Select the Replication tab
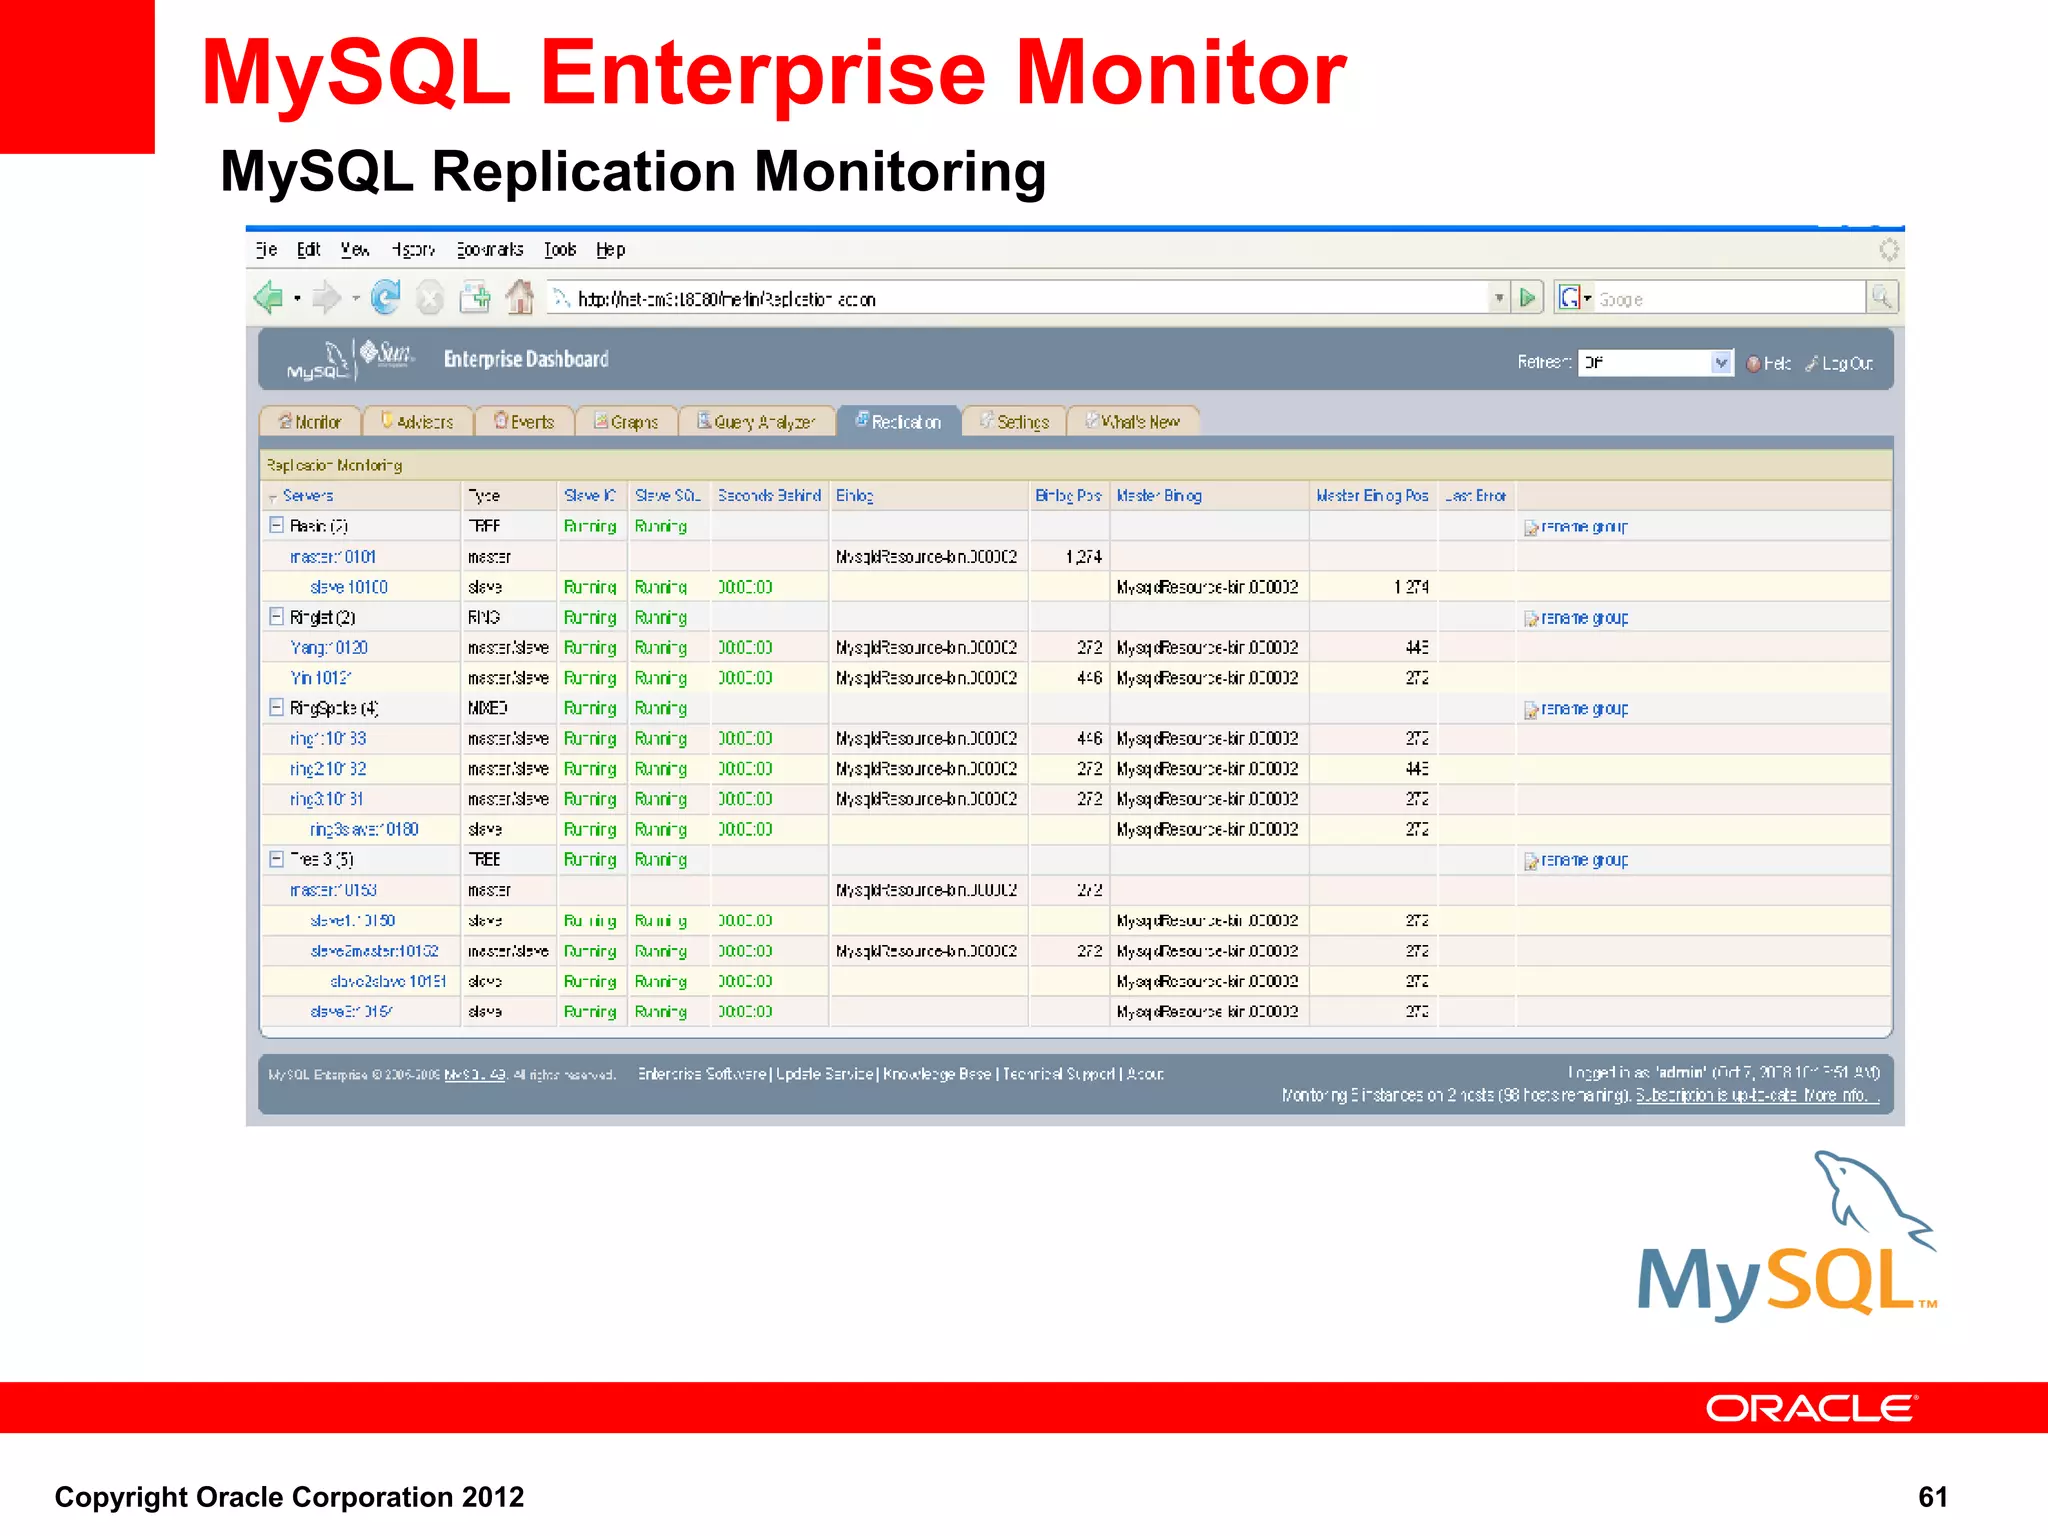 click(x=899, y=422)
